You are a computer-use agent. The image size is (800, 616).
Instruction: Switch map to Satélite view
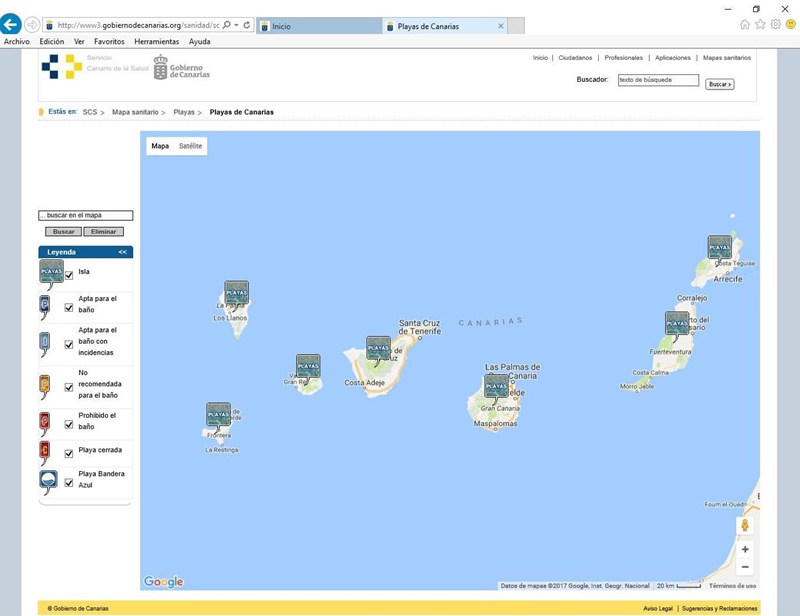coord(190,146)
